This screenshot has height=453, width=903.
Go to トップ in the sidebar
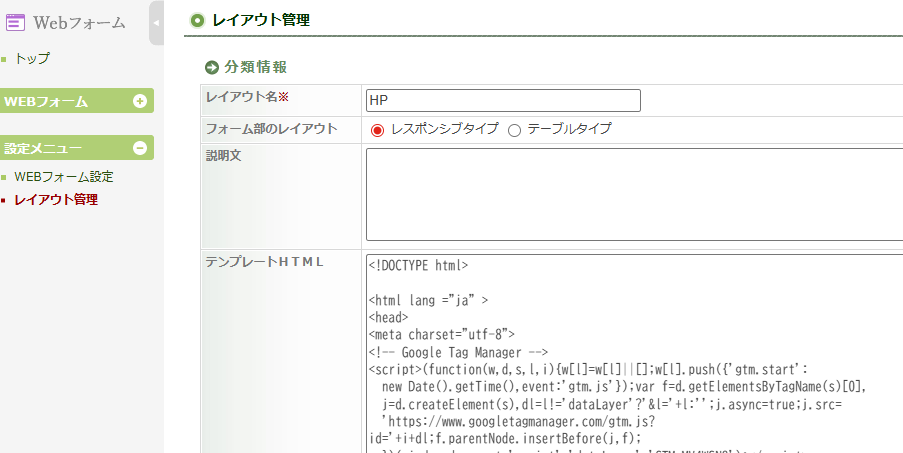(32, 59)
